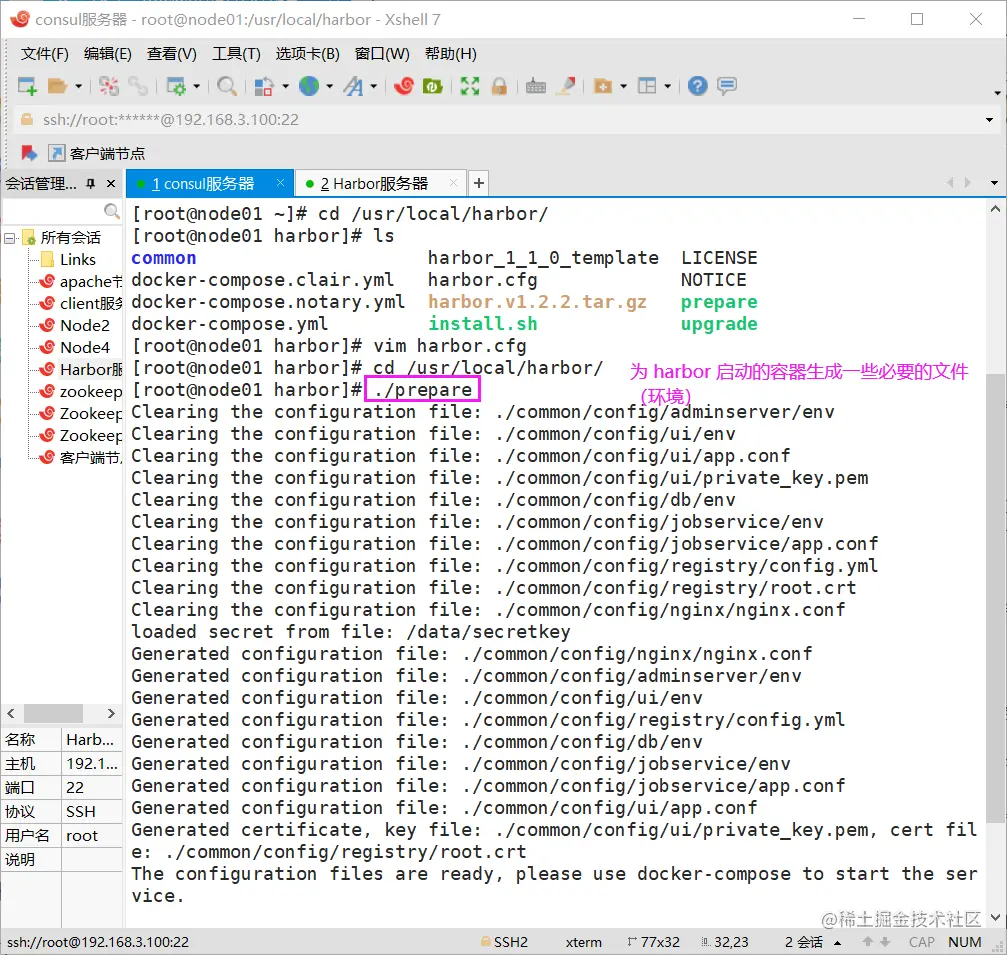Select the apache session in tree
1007x955 pixels.
[80, 281]
